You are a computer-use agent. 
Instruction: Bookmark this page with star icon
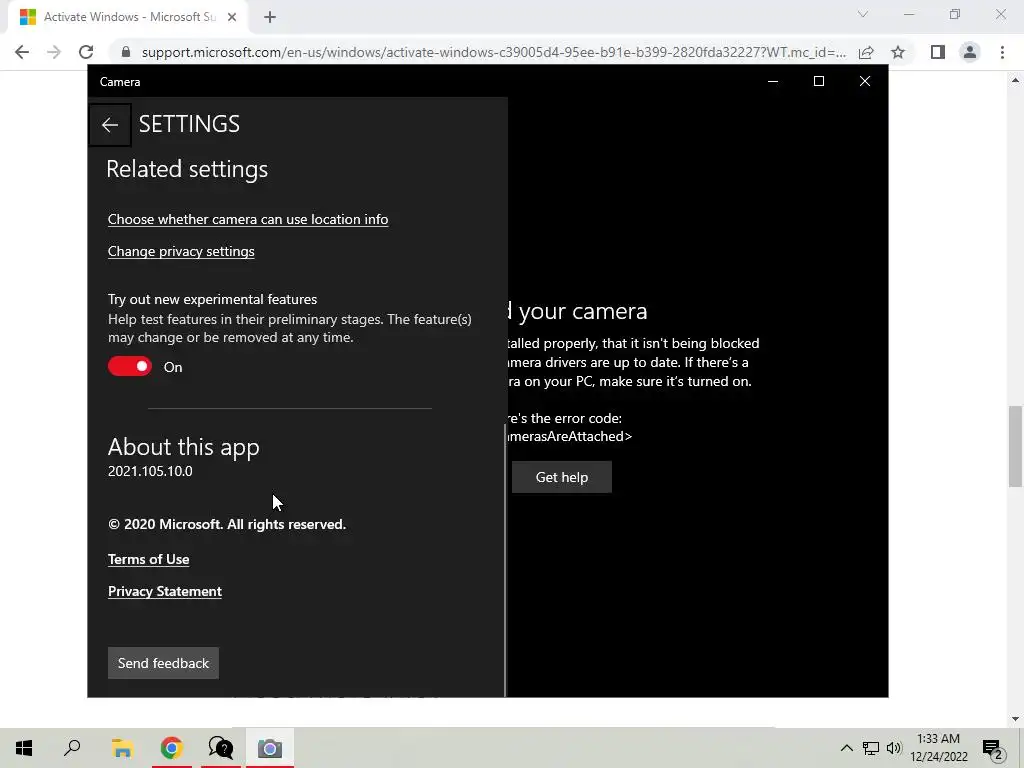tap(898, 52)
